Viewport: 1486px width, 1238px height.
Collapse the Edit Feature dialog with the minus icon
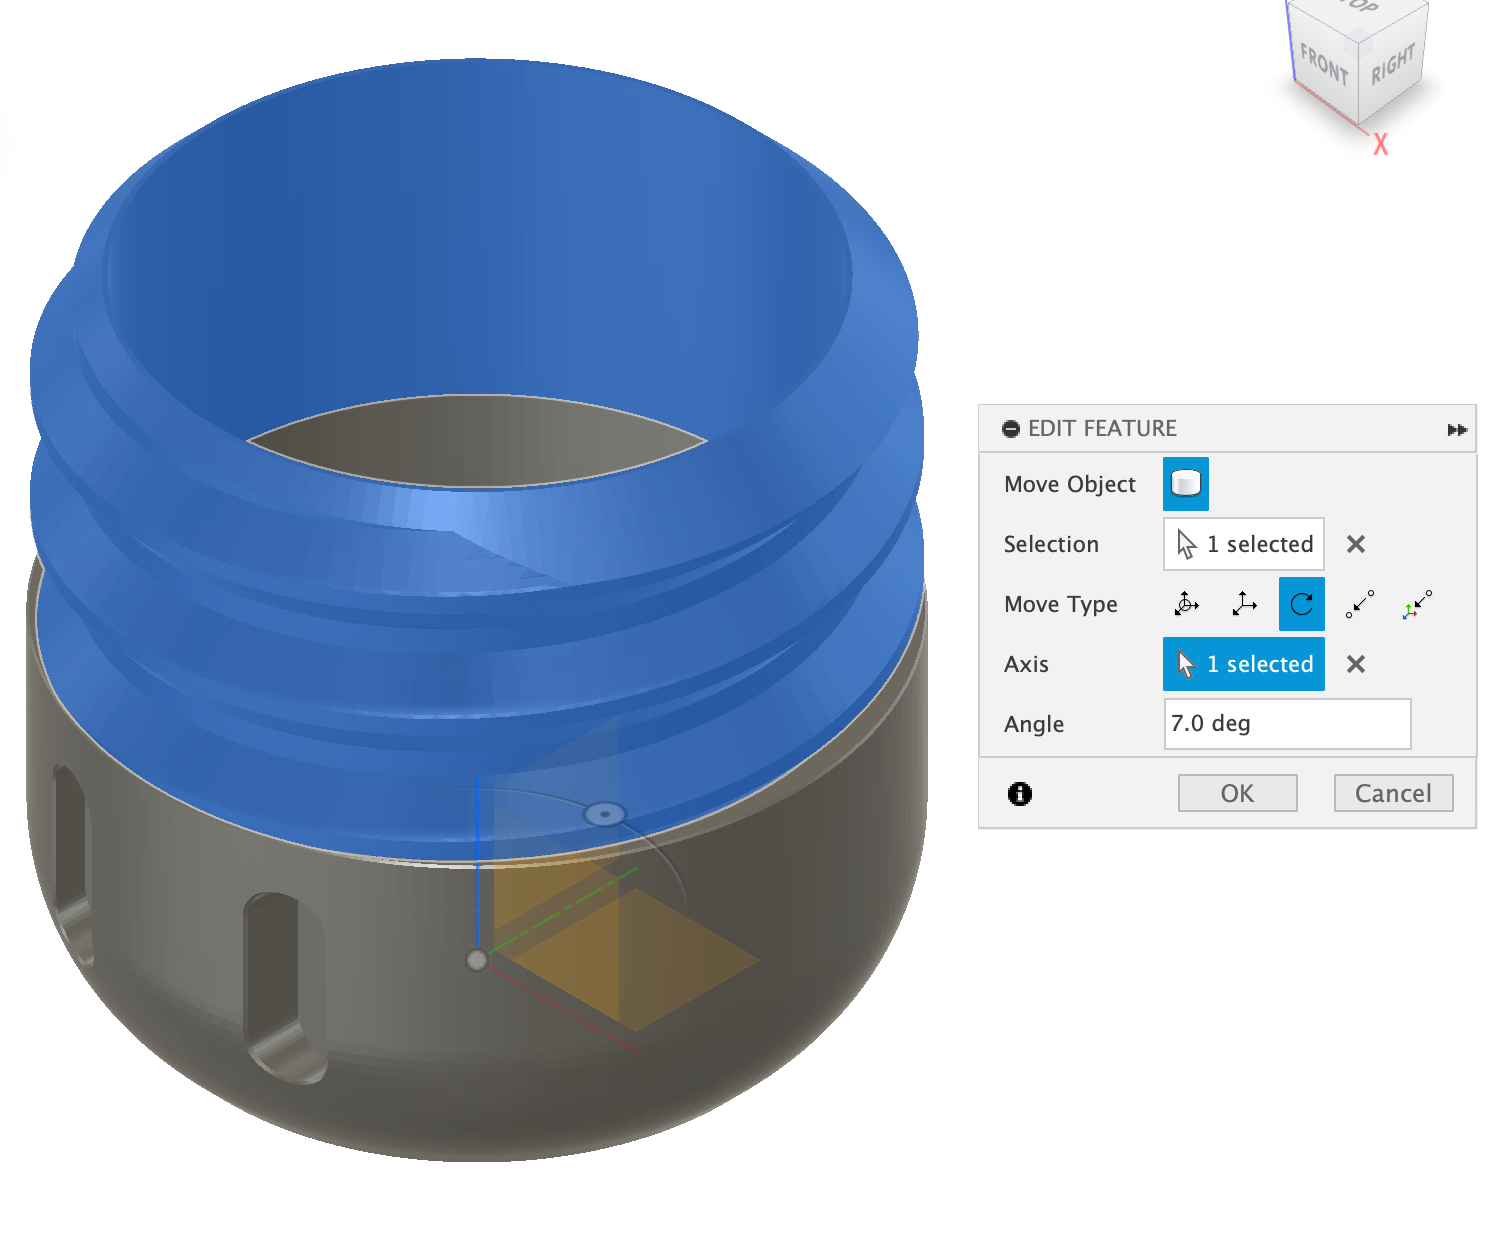(x=1011, y=429)
